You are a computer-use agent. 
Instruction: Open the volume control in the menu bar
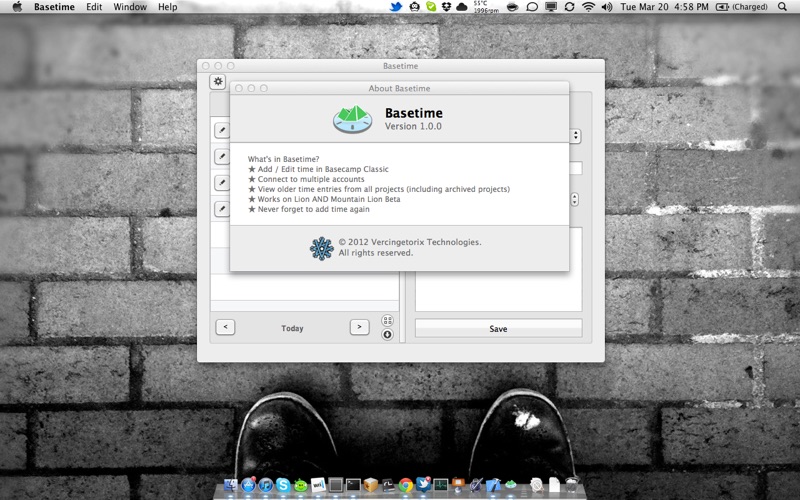pos(607,7)
